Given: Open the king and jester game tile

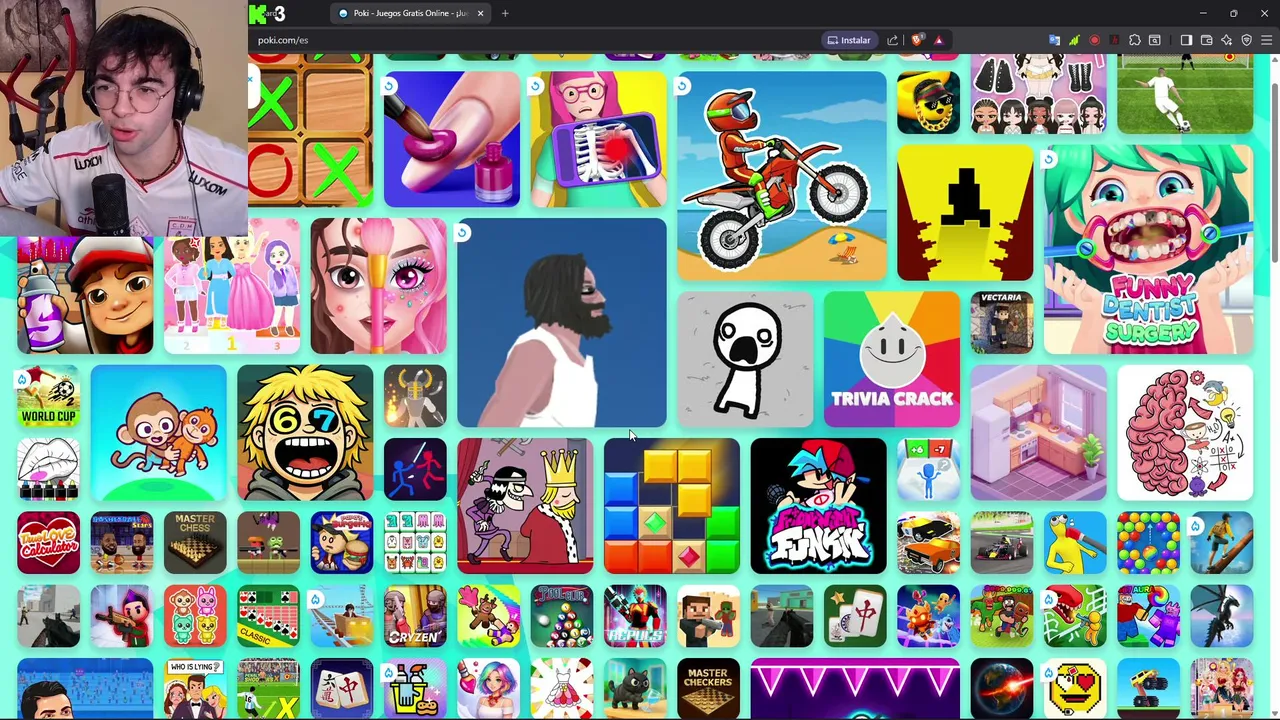Looking at the screenshot, I should pos(525,506).
